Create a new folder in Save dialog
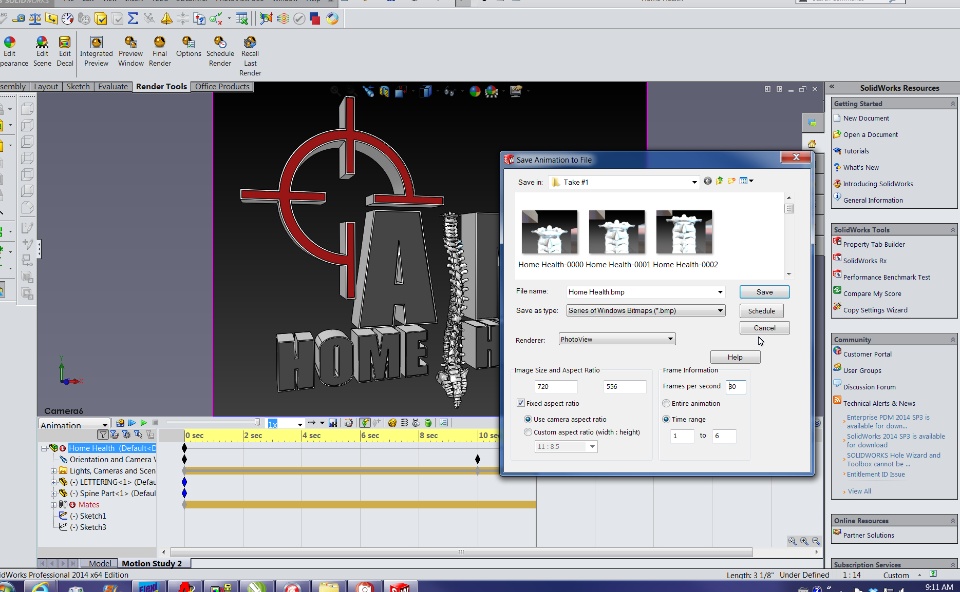Screen dimensions: 960x592 [731, 181]
